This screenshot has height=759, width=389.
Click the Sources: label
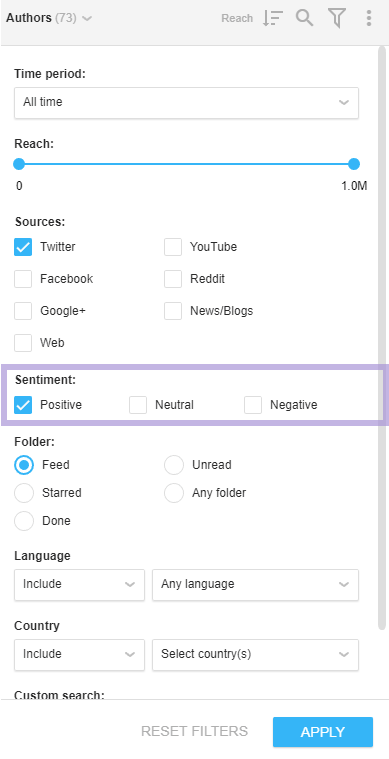click(x=40, y=222)
